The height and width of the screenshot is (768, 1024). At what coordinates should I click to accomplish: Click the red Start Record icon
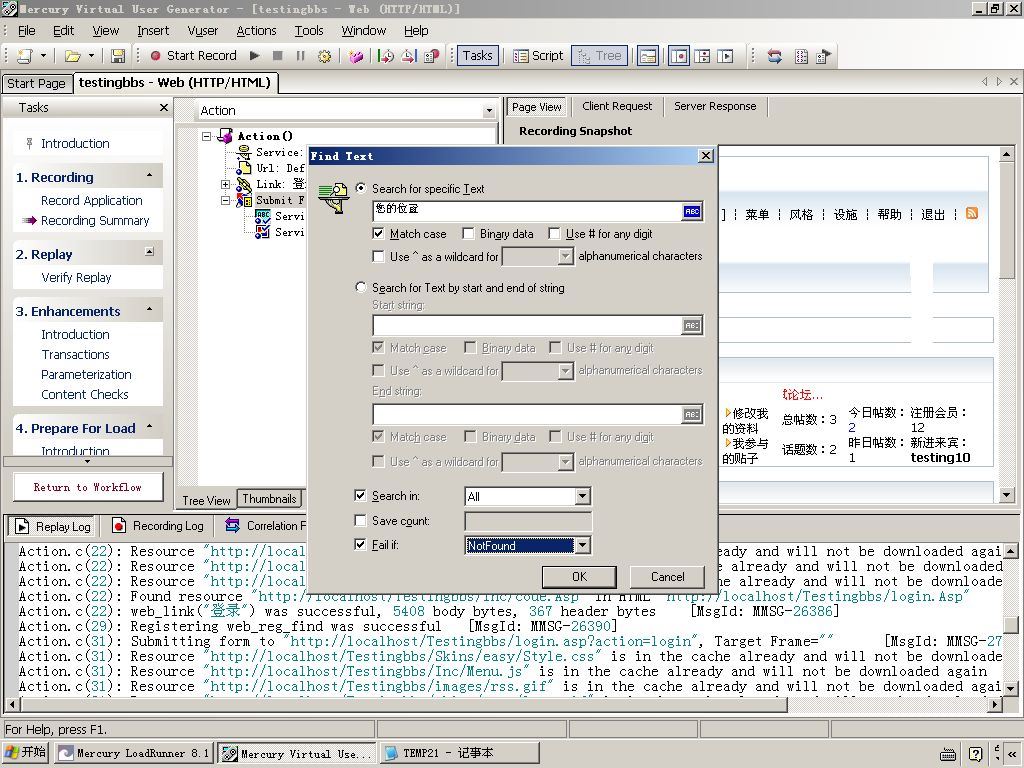pyautogui.click(x=155, y=56)
